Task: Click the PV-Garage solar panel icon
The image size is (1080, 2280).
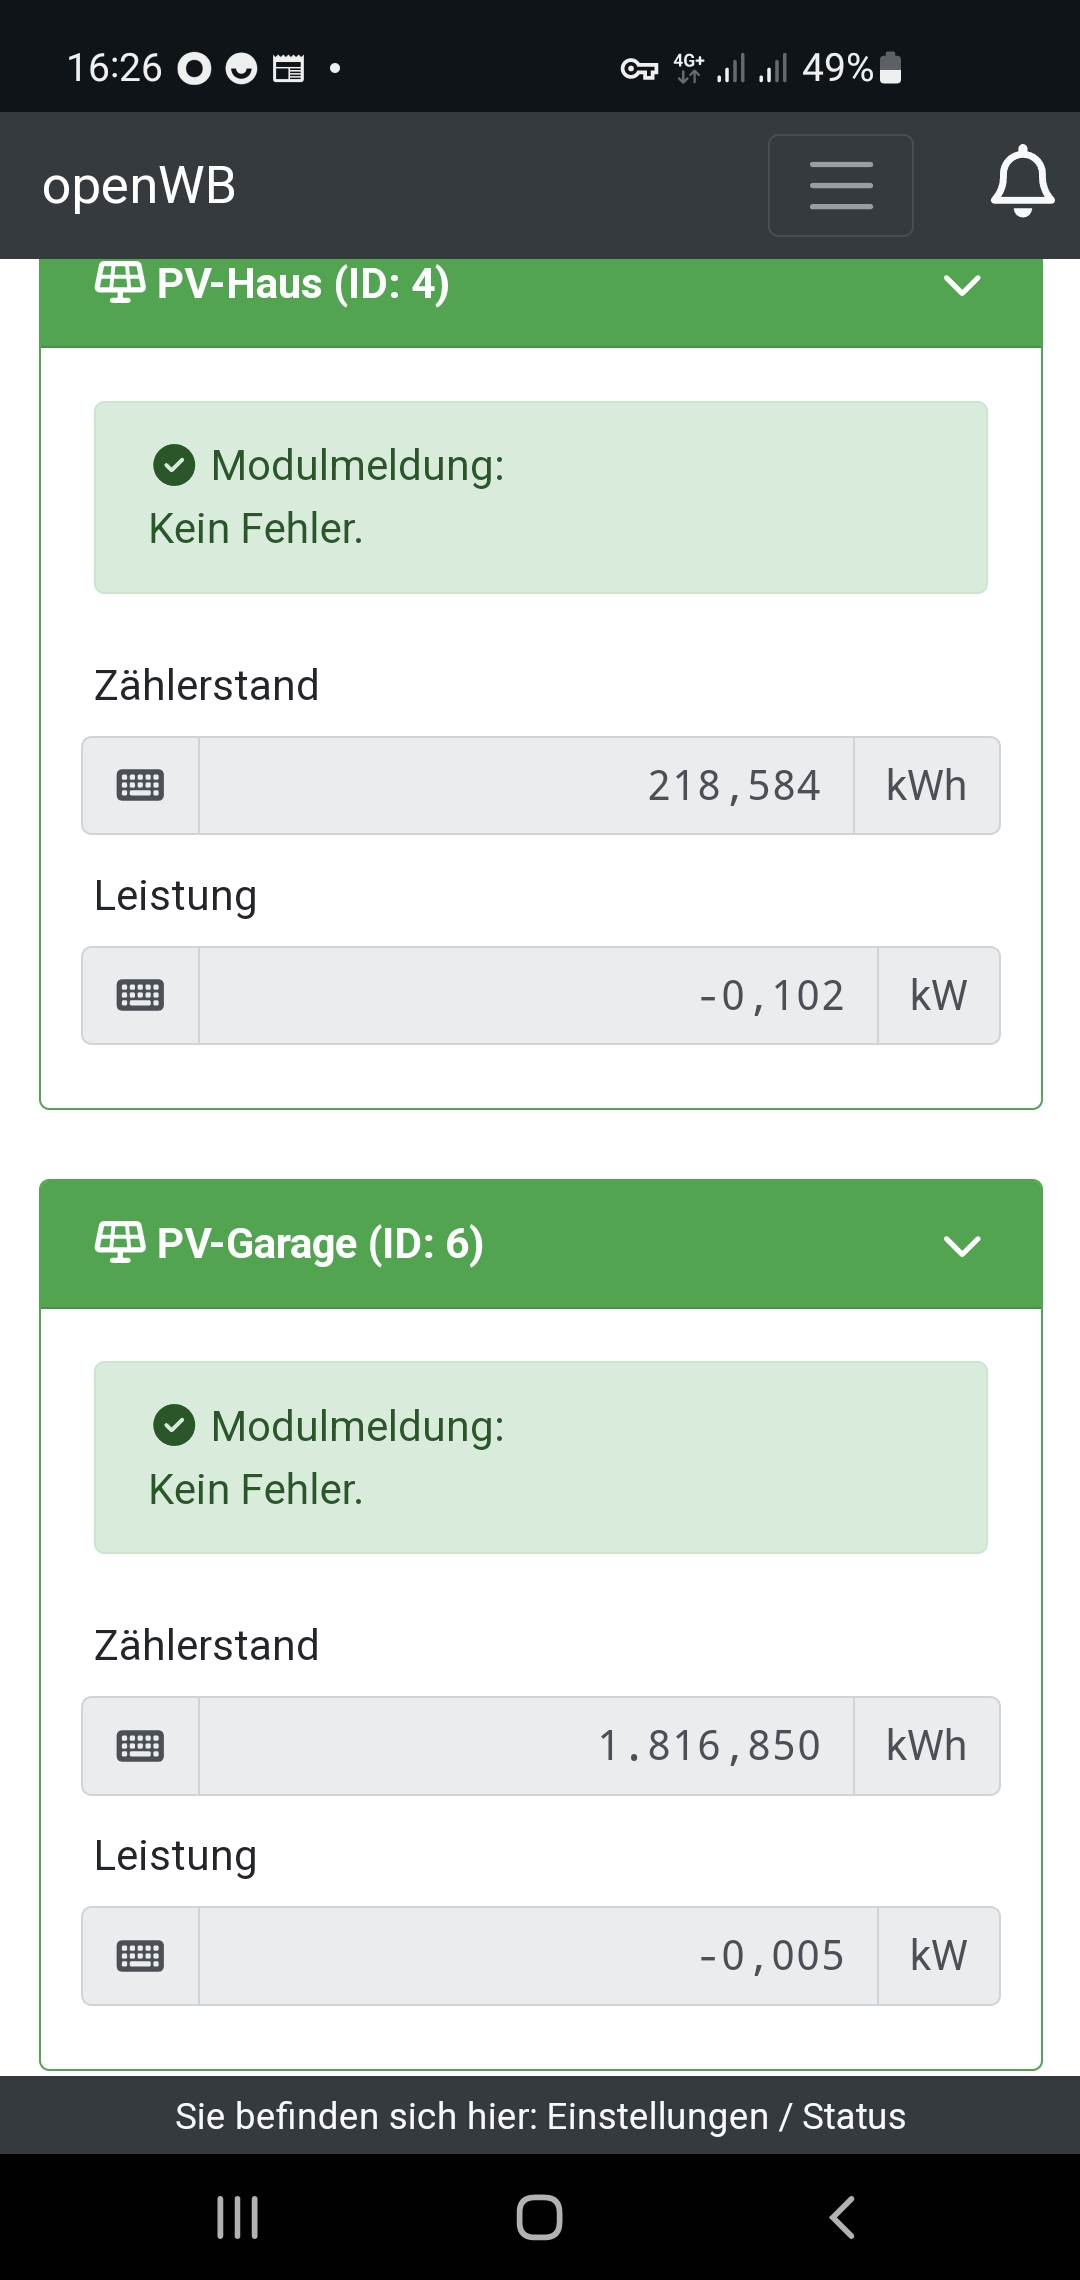Action: pyautogui.click(x=119, y=1243)
